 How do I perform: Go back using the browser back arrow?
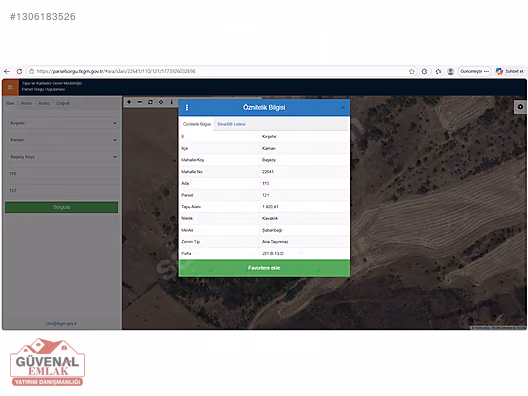[x=7, y=71]
